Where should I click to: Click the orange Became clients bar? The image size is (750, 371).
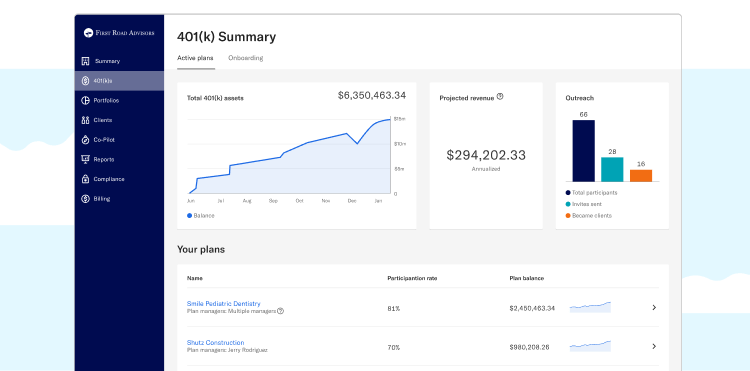tap(641, 175)
